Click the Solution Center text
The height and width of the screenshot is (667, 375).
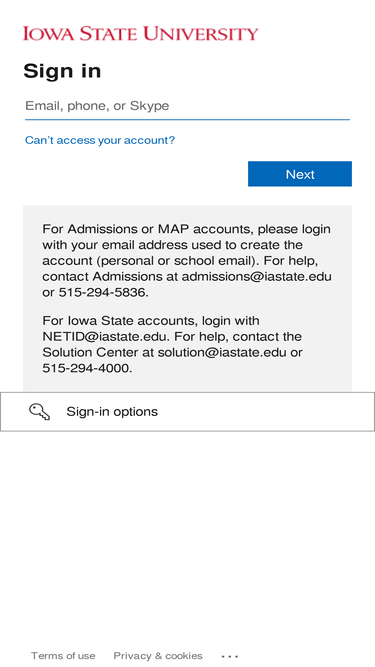90,352
